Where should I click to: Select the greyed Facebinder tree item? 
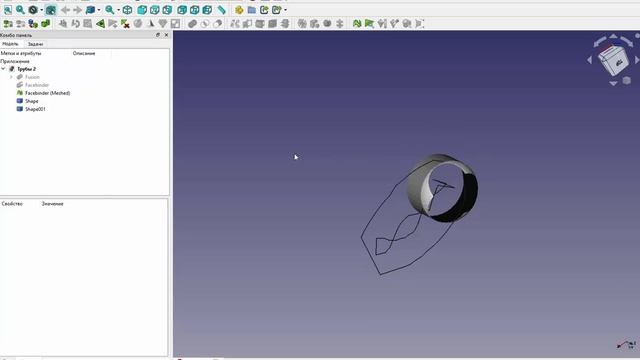pos(37,85)
